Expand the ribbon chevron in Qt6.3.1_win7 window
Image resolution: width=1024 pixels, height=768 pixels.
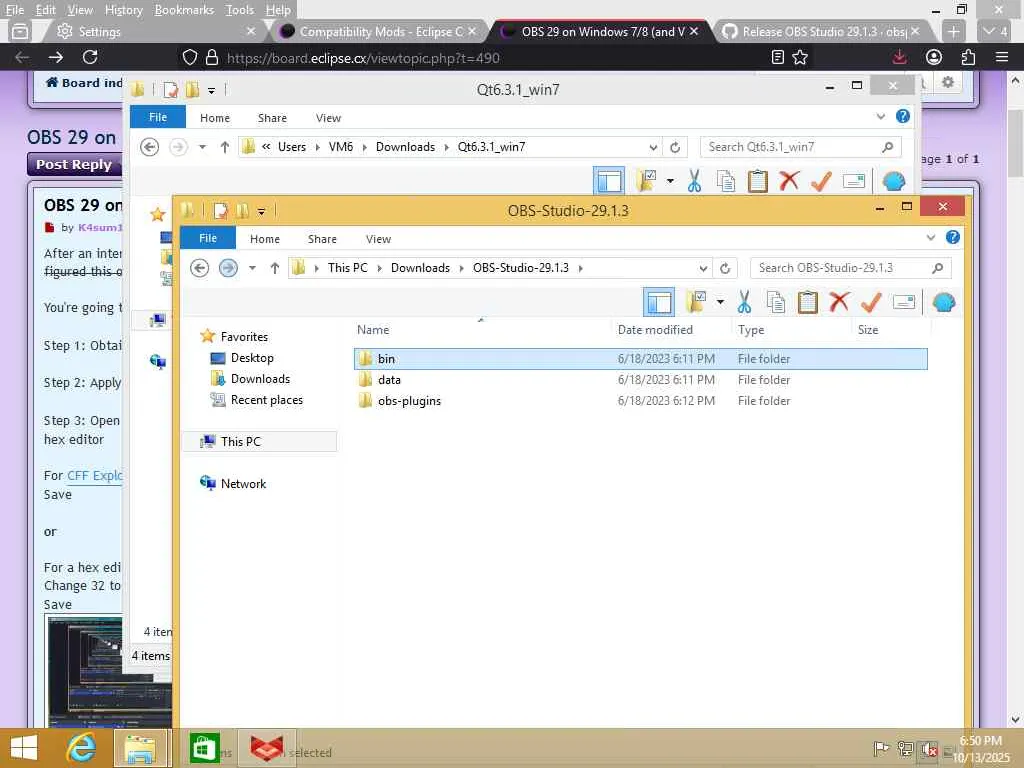880,117
